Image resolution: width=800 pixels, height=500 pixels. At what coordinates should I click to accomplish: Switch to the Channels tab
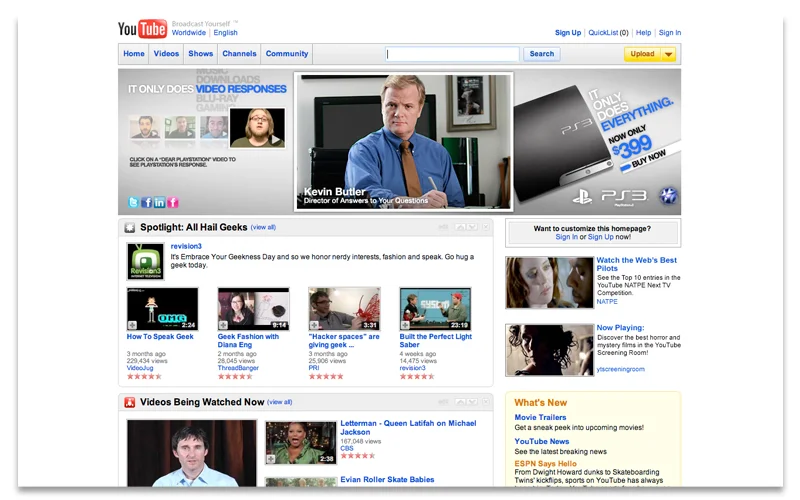[x=239, y=54]
